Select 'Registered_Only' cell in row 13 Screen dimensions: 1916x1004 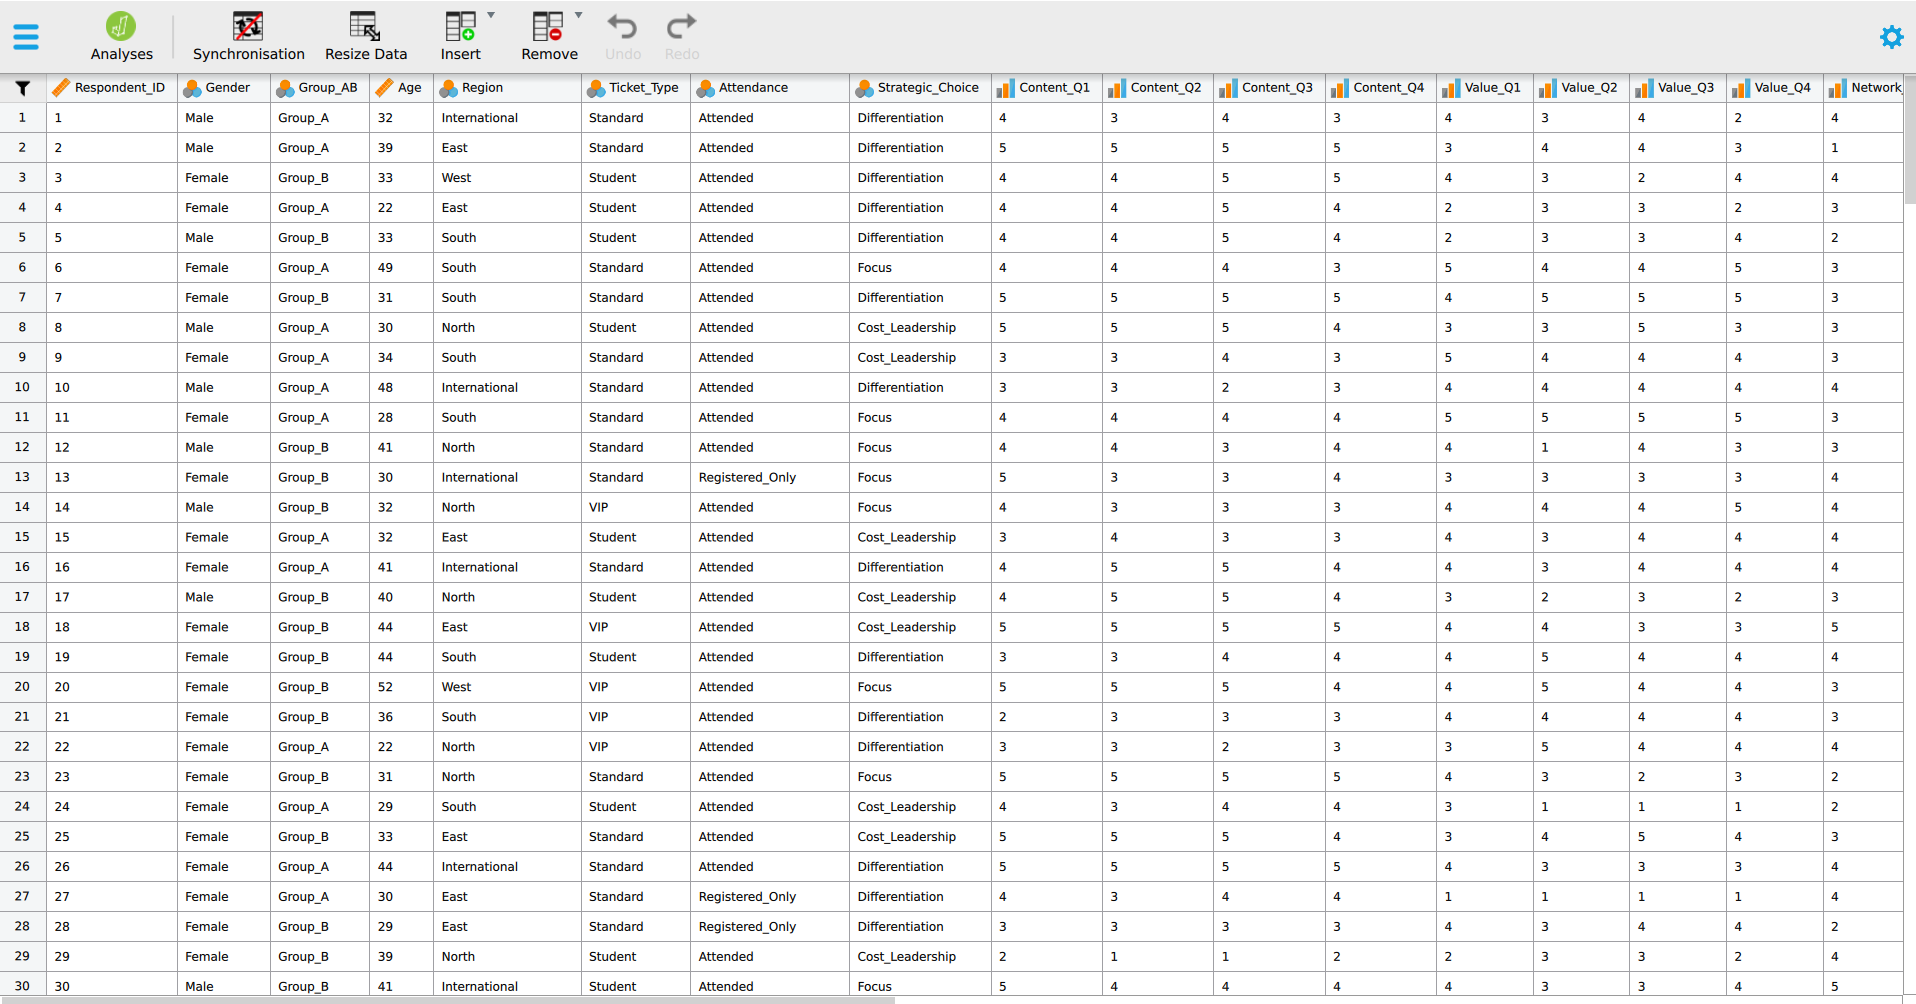coord(770,477)
